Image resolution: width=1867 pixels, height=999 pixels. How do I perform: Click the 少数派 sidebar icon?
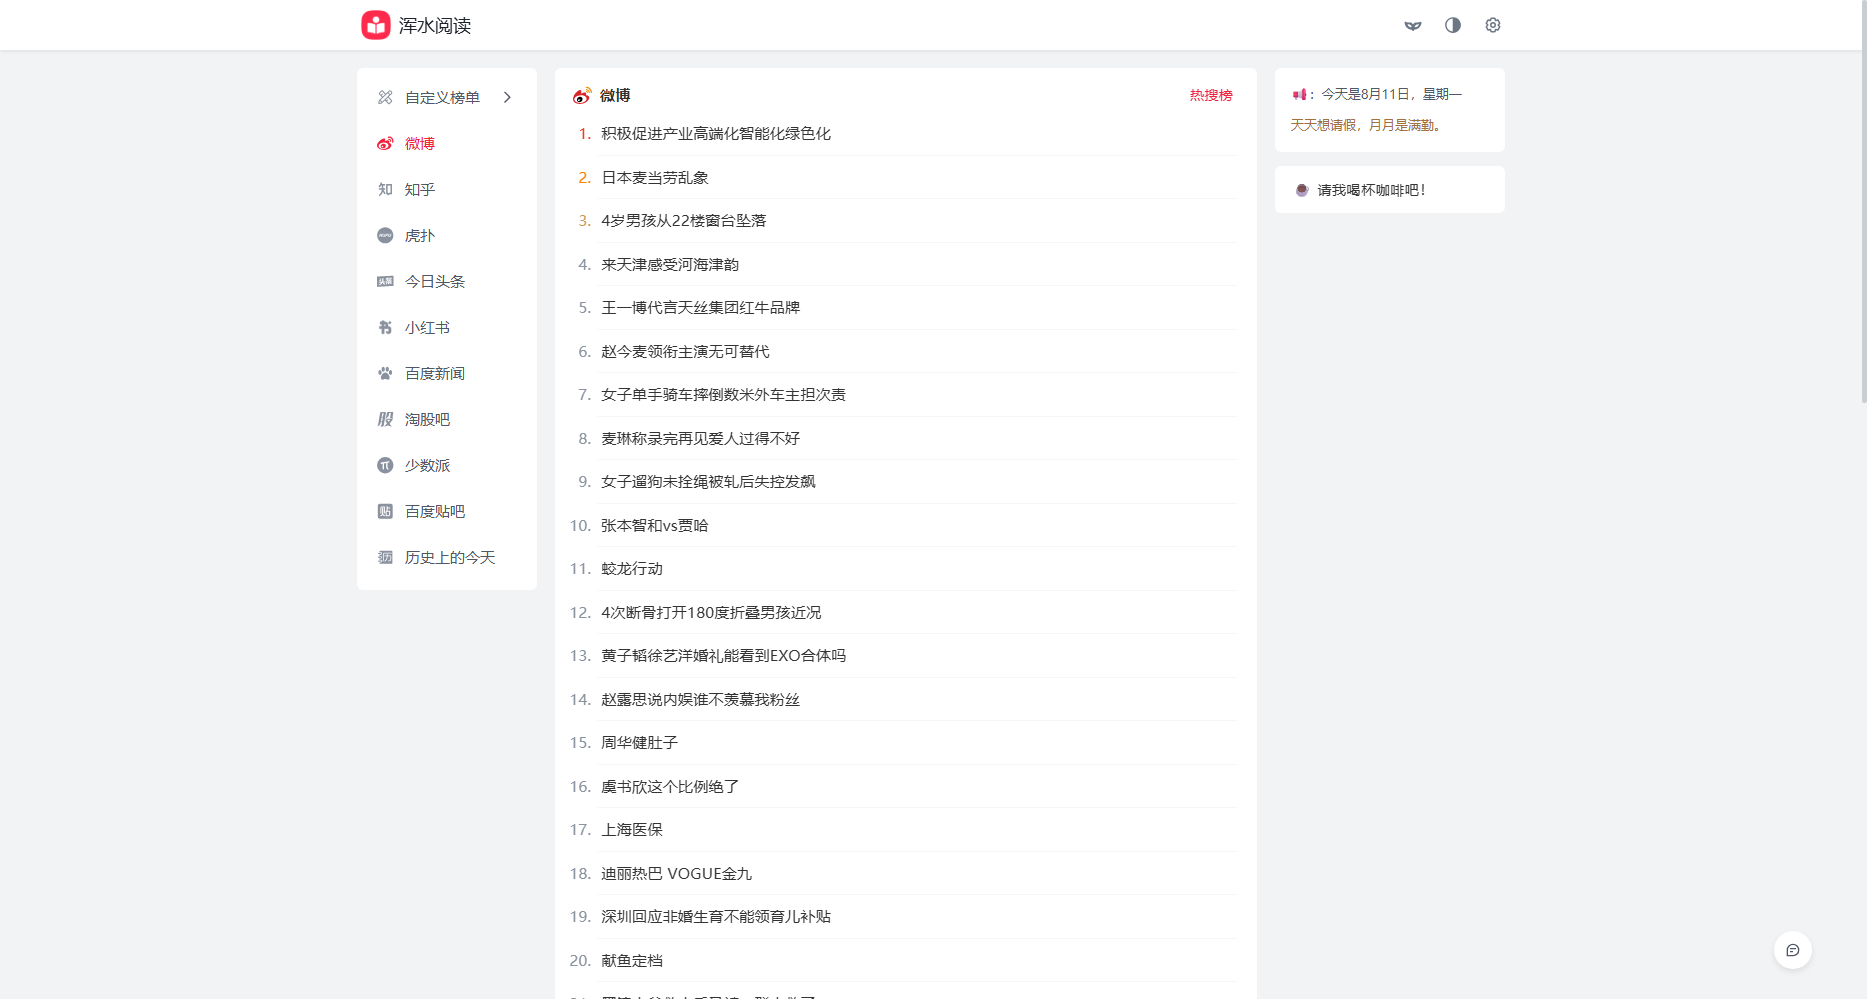[x=385, y=465]
